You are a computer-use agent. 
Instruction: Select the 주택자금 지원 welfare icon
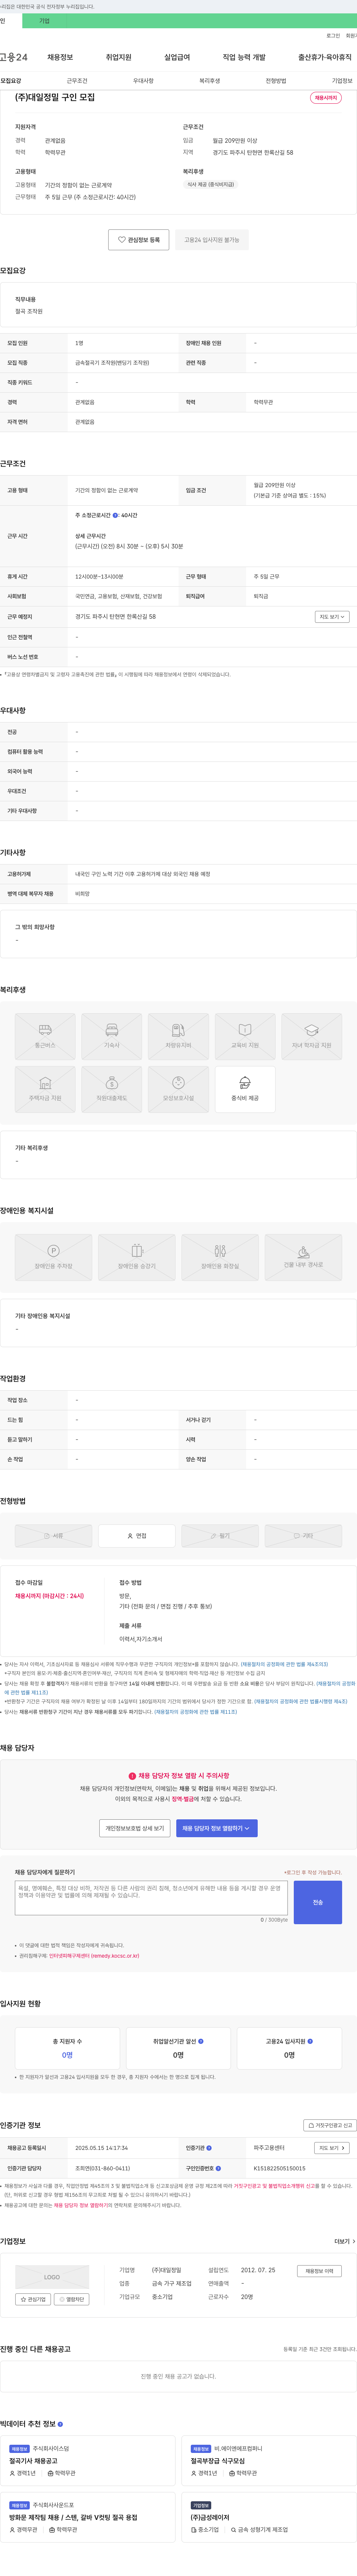pos(45,1089)
